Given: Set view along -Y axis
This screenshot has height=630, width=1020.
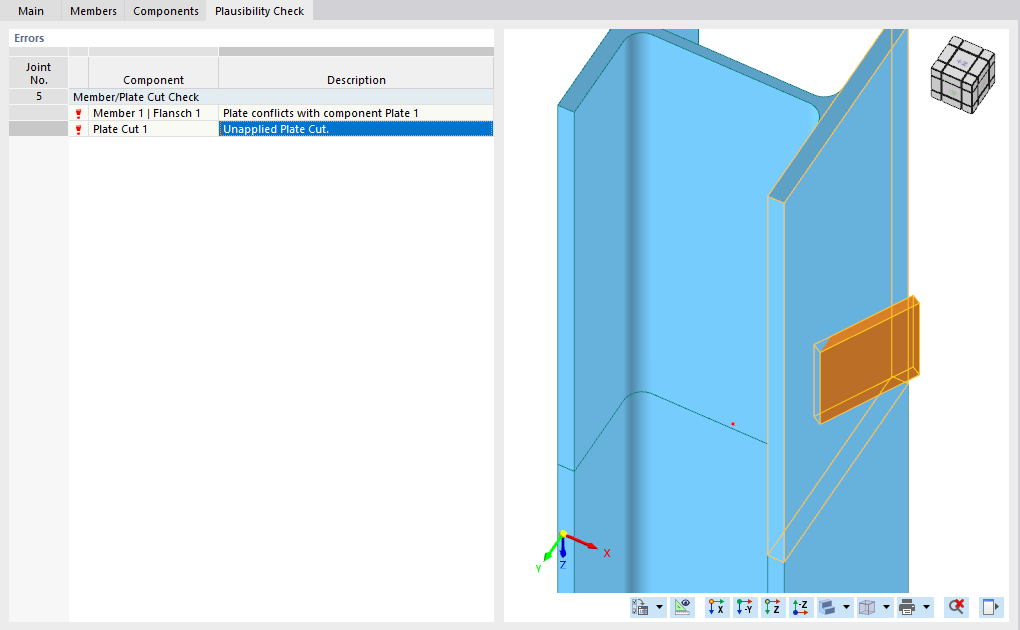Looking at the screenshot, I should click(745, 607).
